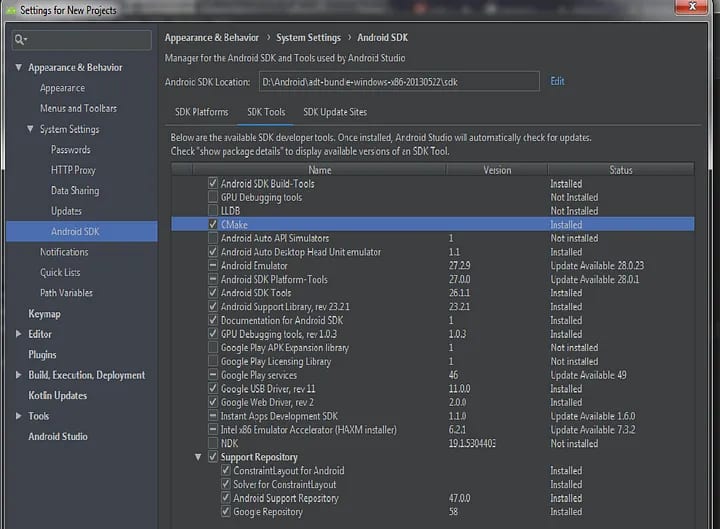The width and height of the screenshot is (720, 529).
Task: Check the NDK checkbox
Action: click(213, 443)
